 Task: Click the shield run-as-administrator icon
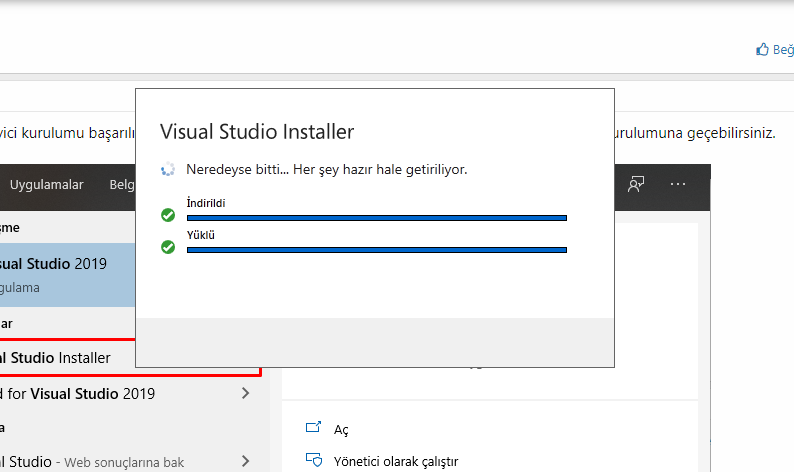[314, 460]
